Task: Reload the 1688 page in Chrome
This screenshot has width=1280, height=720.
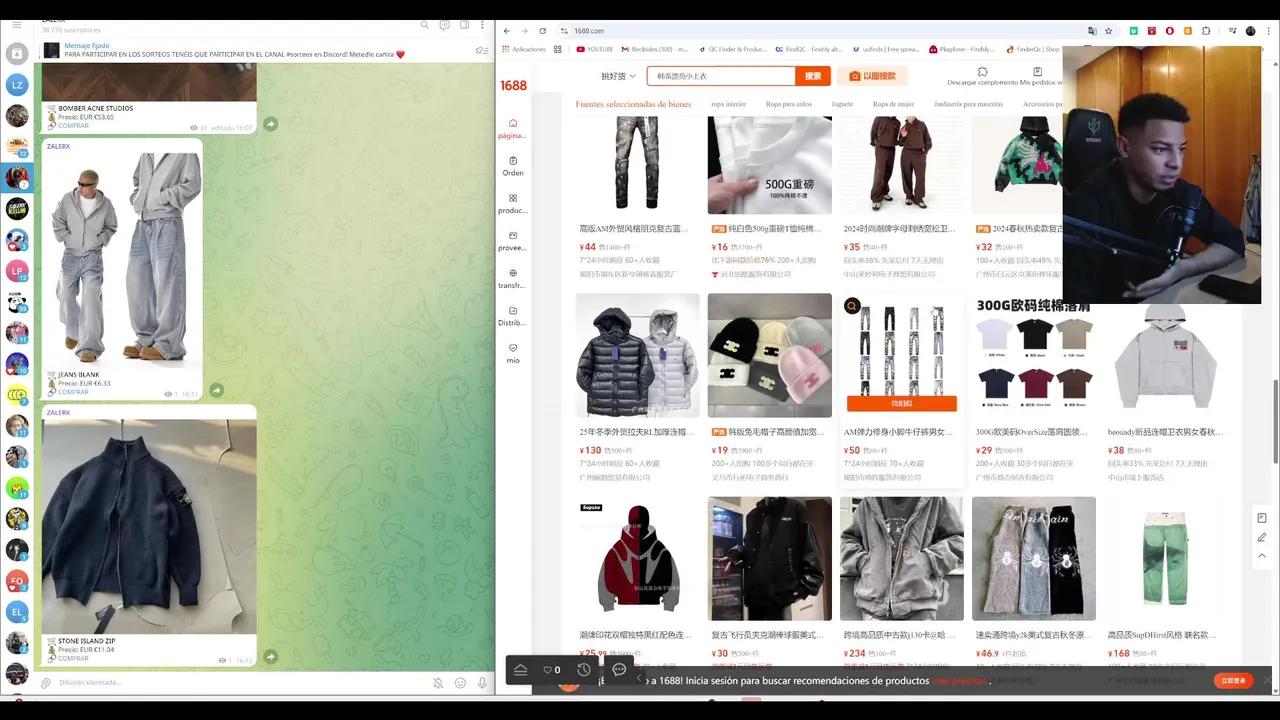Action: click(x=543, y=31)
